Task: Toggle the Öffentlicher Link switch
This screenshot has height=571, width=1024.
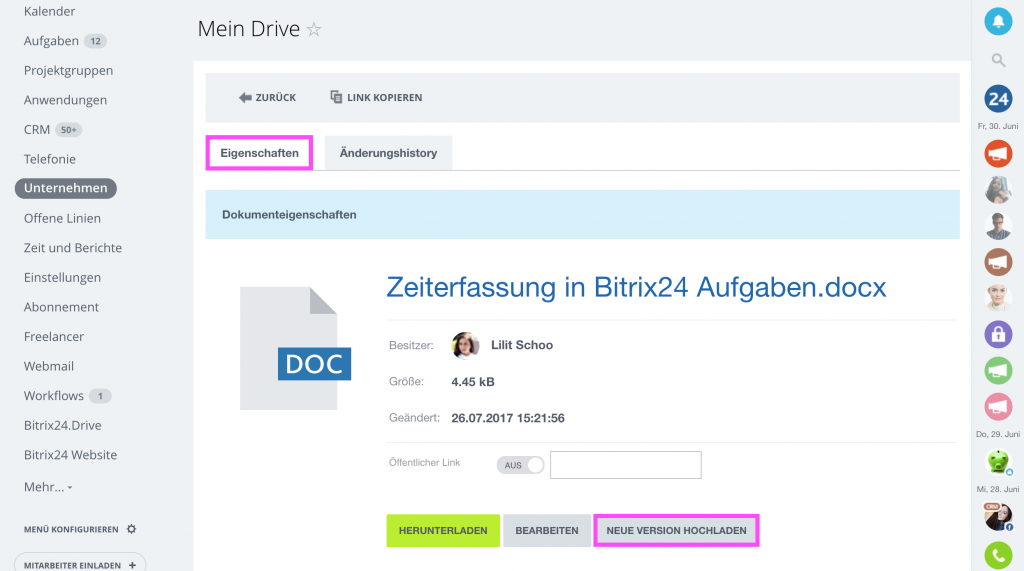Action: pyautogui.click(x=520, y=465)
